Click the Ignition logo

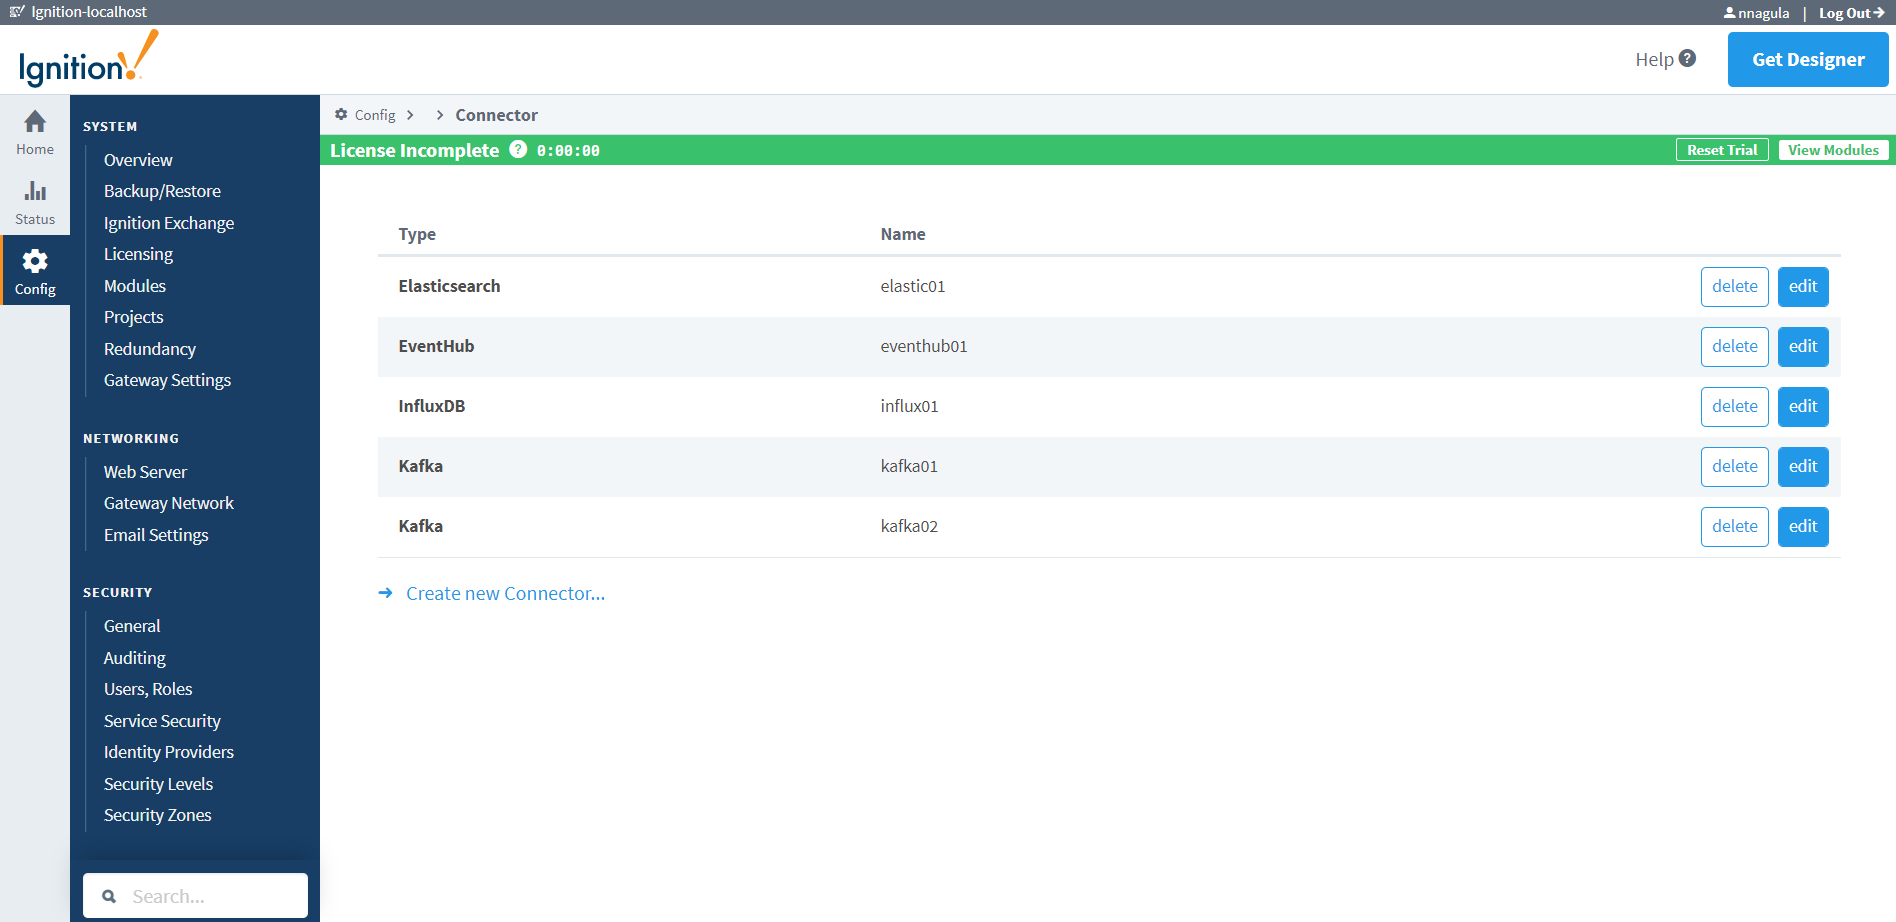click(x=88, y=59)
